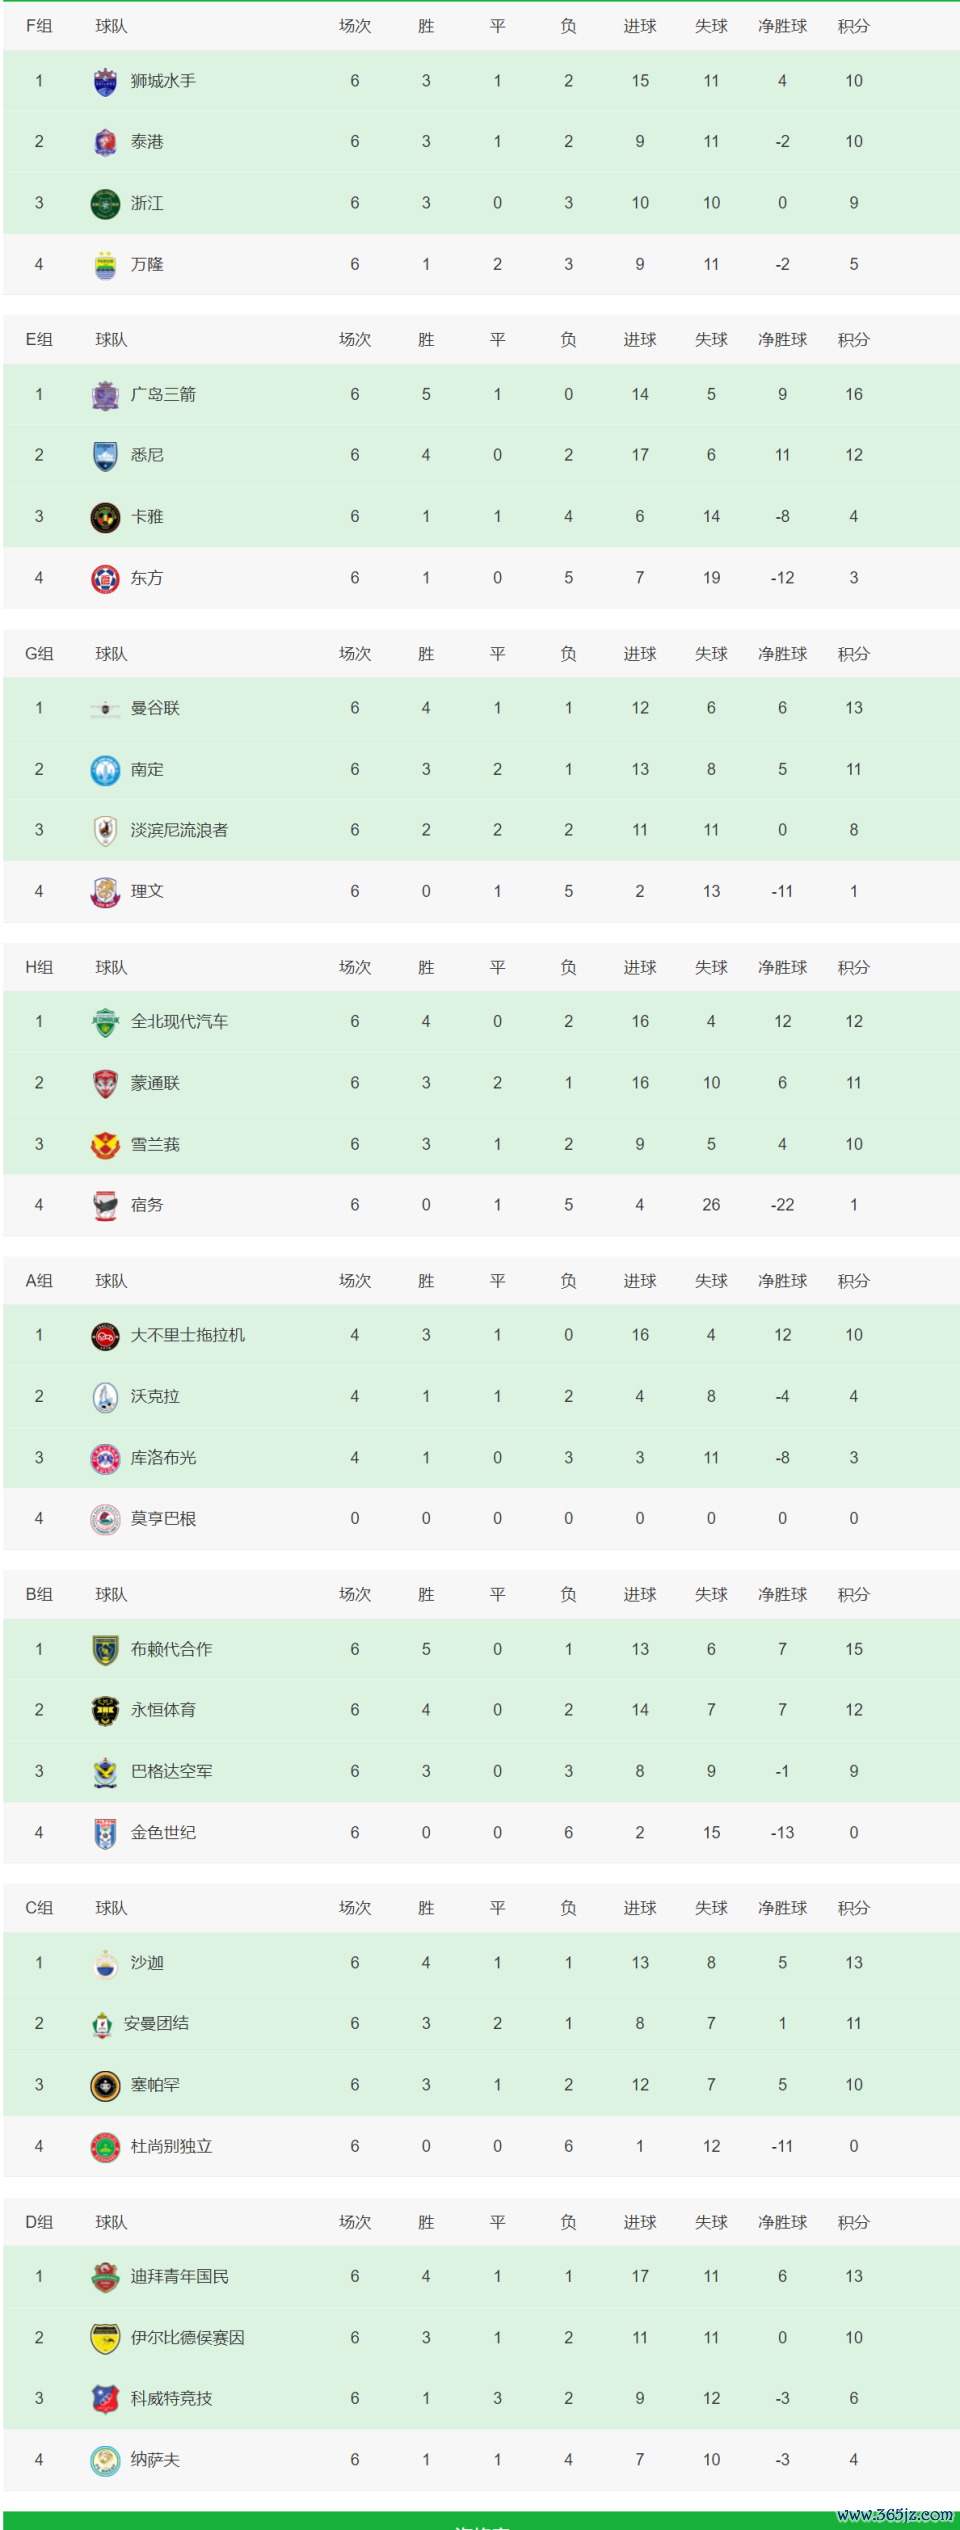Click the 狮城水手 team crest icon
Image resolution: width=960 pixels, height=2530 pixels.
point(105,81)
